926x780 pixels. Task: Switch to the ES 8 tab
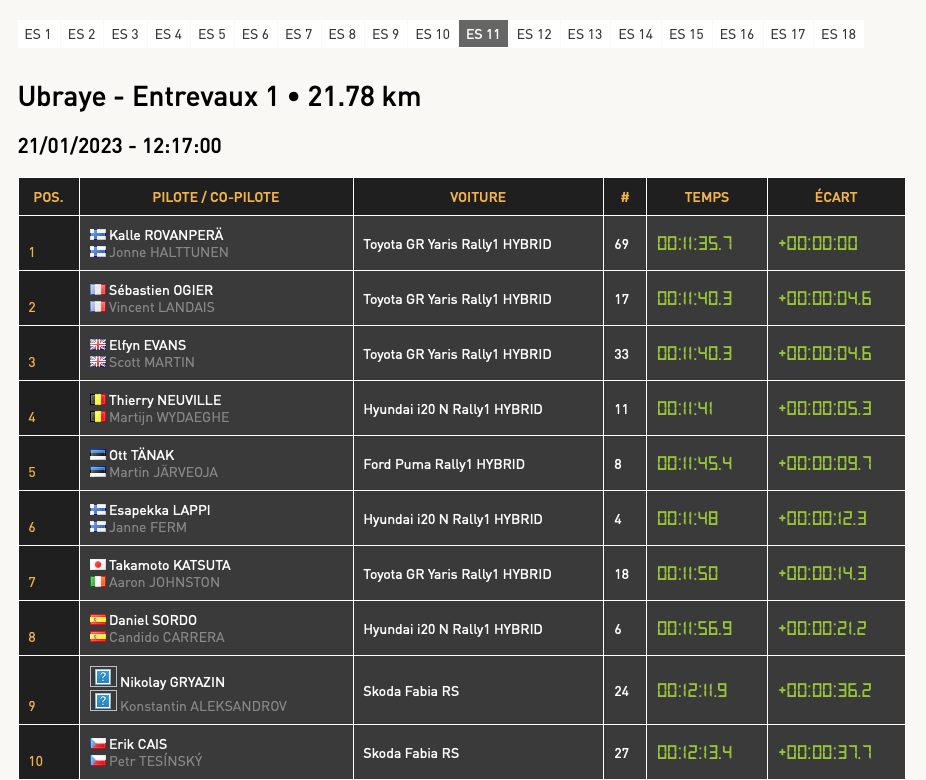342,34
